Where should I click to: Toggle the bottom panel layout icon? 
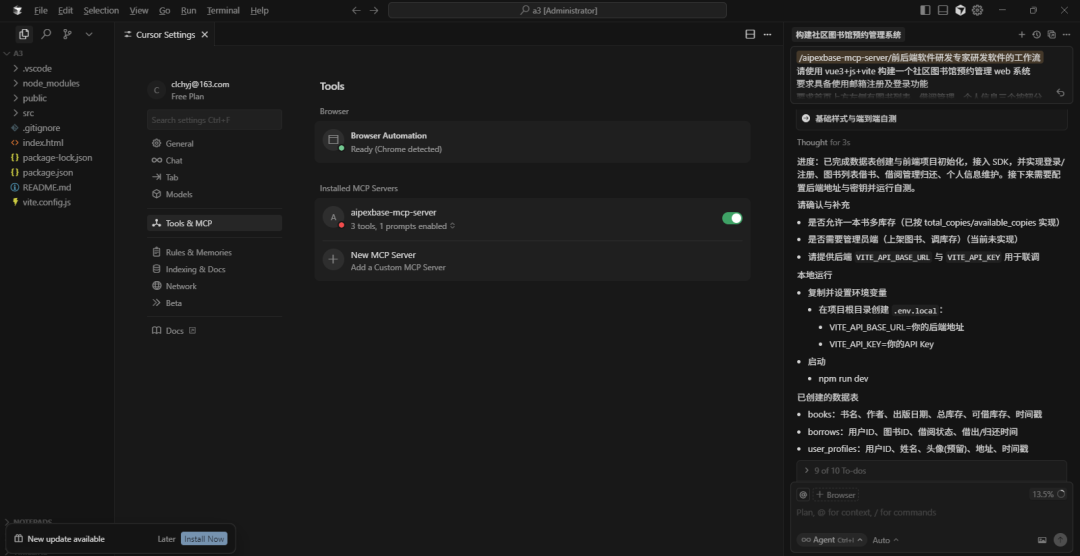(943, 10)
